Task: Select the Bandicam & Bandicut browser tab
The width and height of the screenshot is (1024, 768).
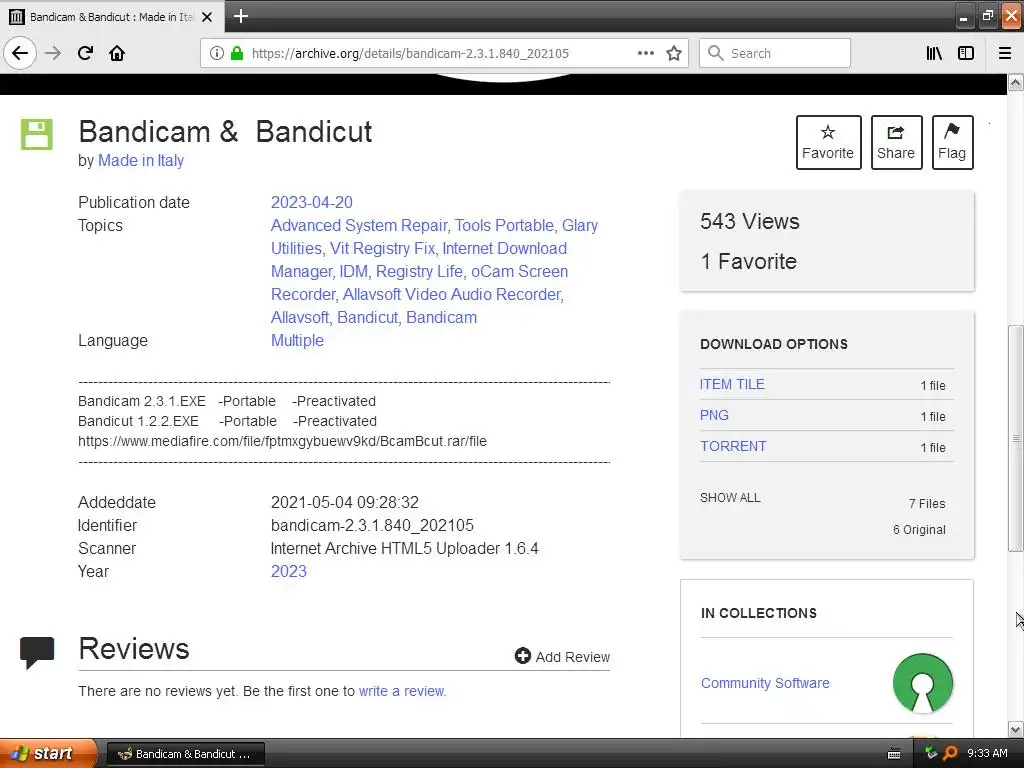Action: [x=112, y=17]
